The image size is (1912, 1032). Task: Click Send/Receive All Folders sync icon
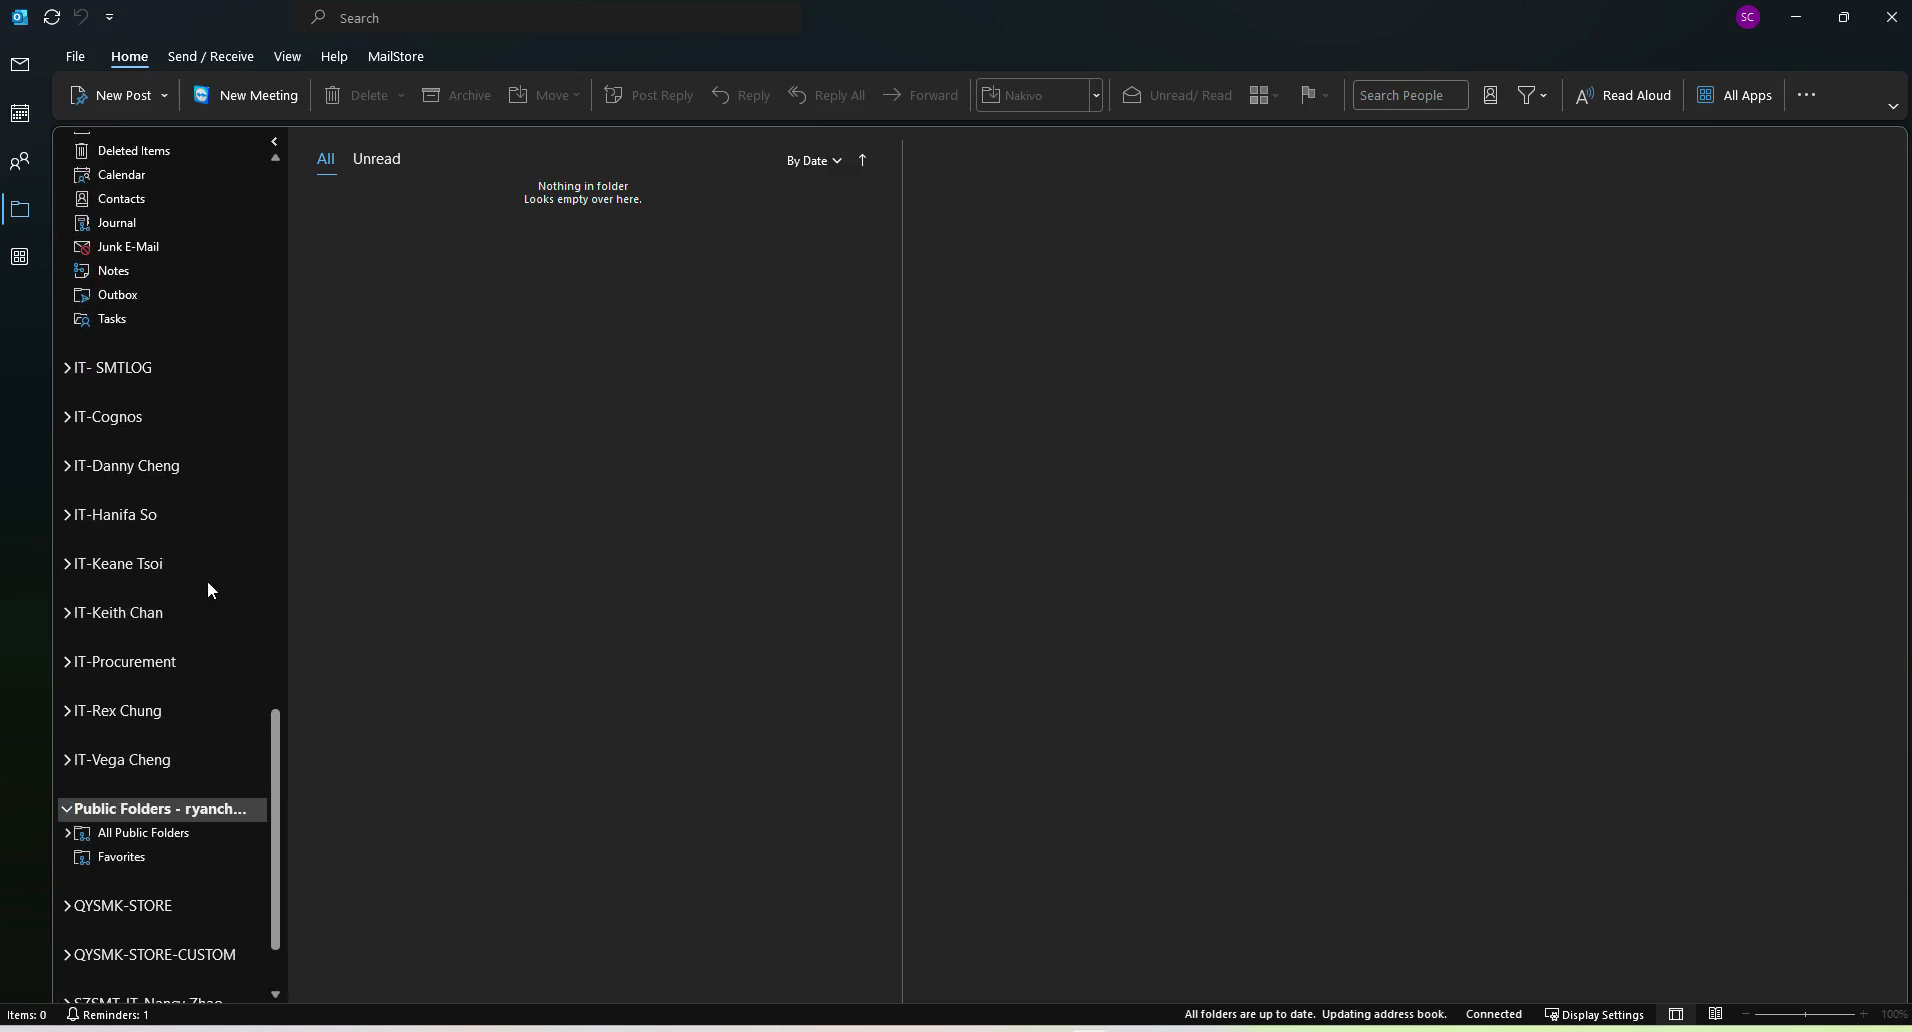52,17
